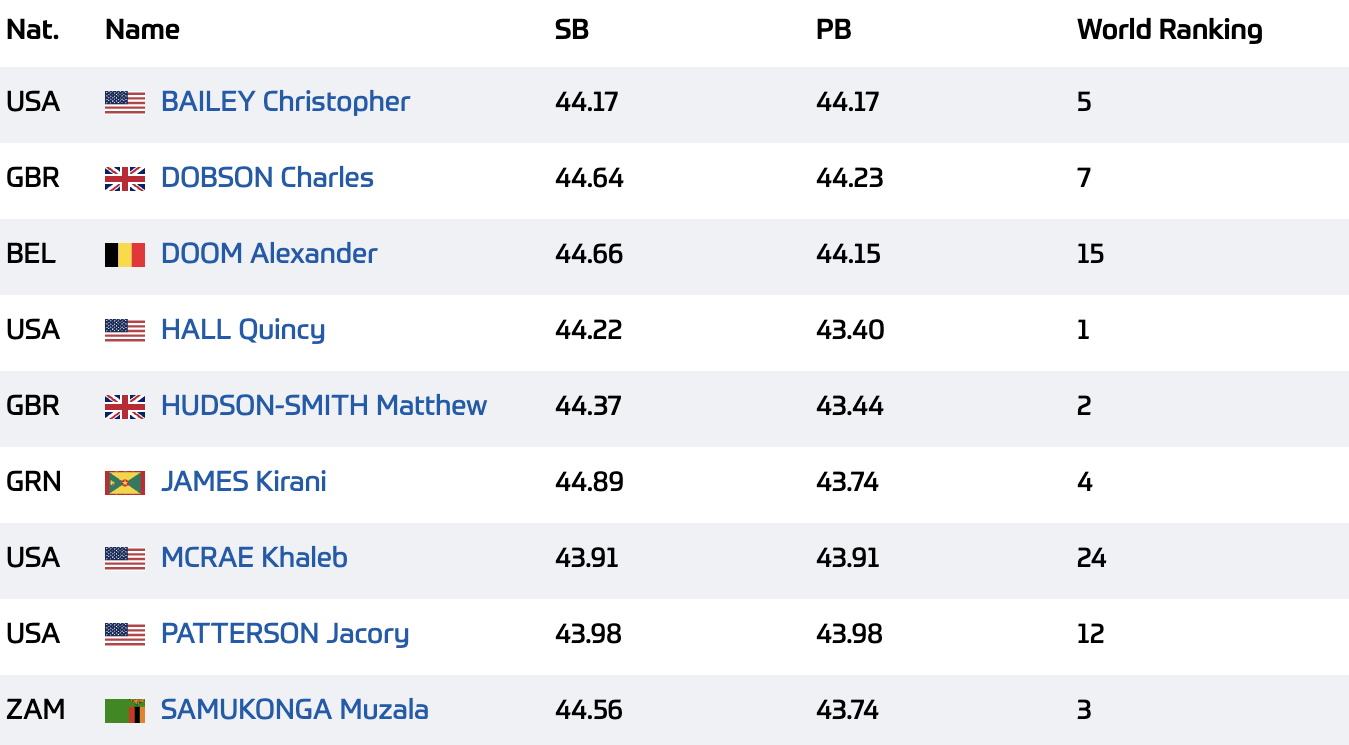Click the Zambian flag beside SAMUKONGA Muzala
This screenshot has height=745, width=1349.
click(x=125, y=710)
